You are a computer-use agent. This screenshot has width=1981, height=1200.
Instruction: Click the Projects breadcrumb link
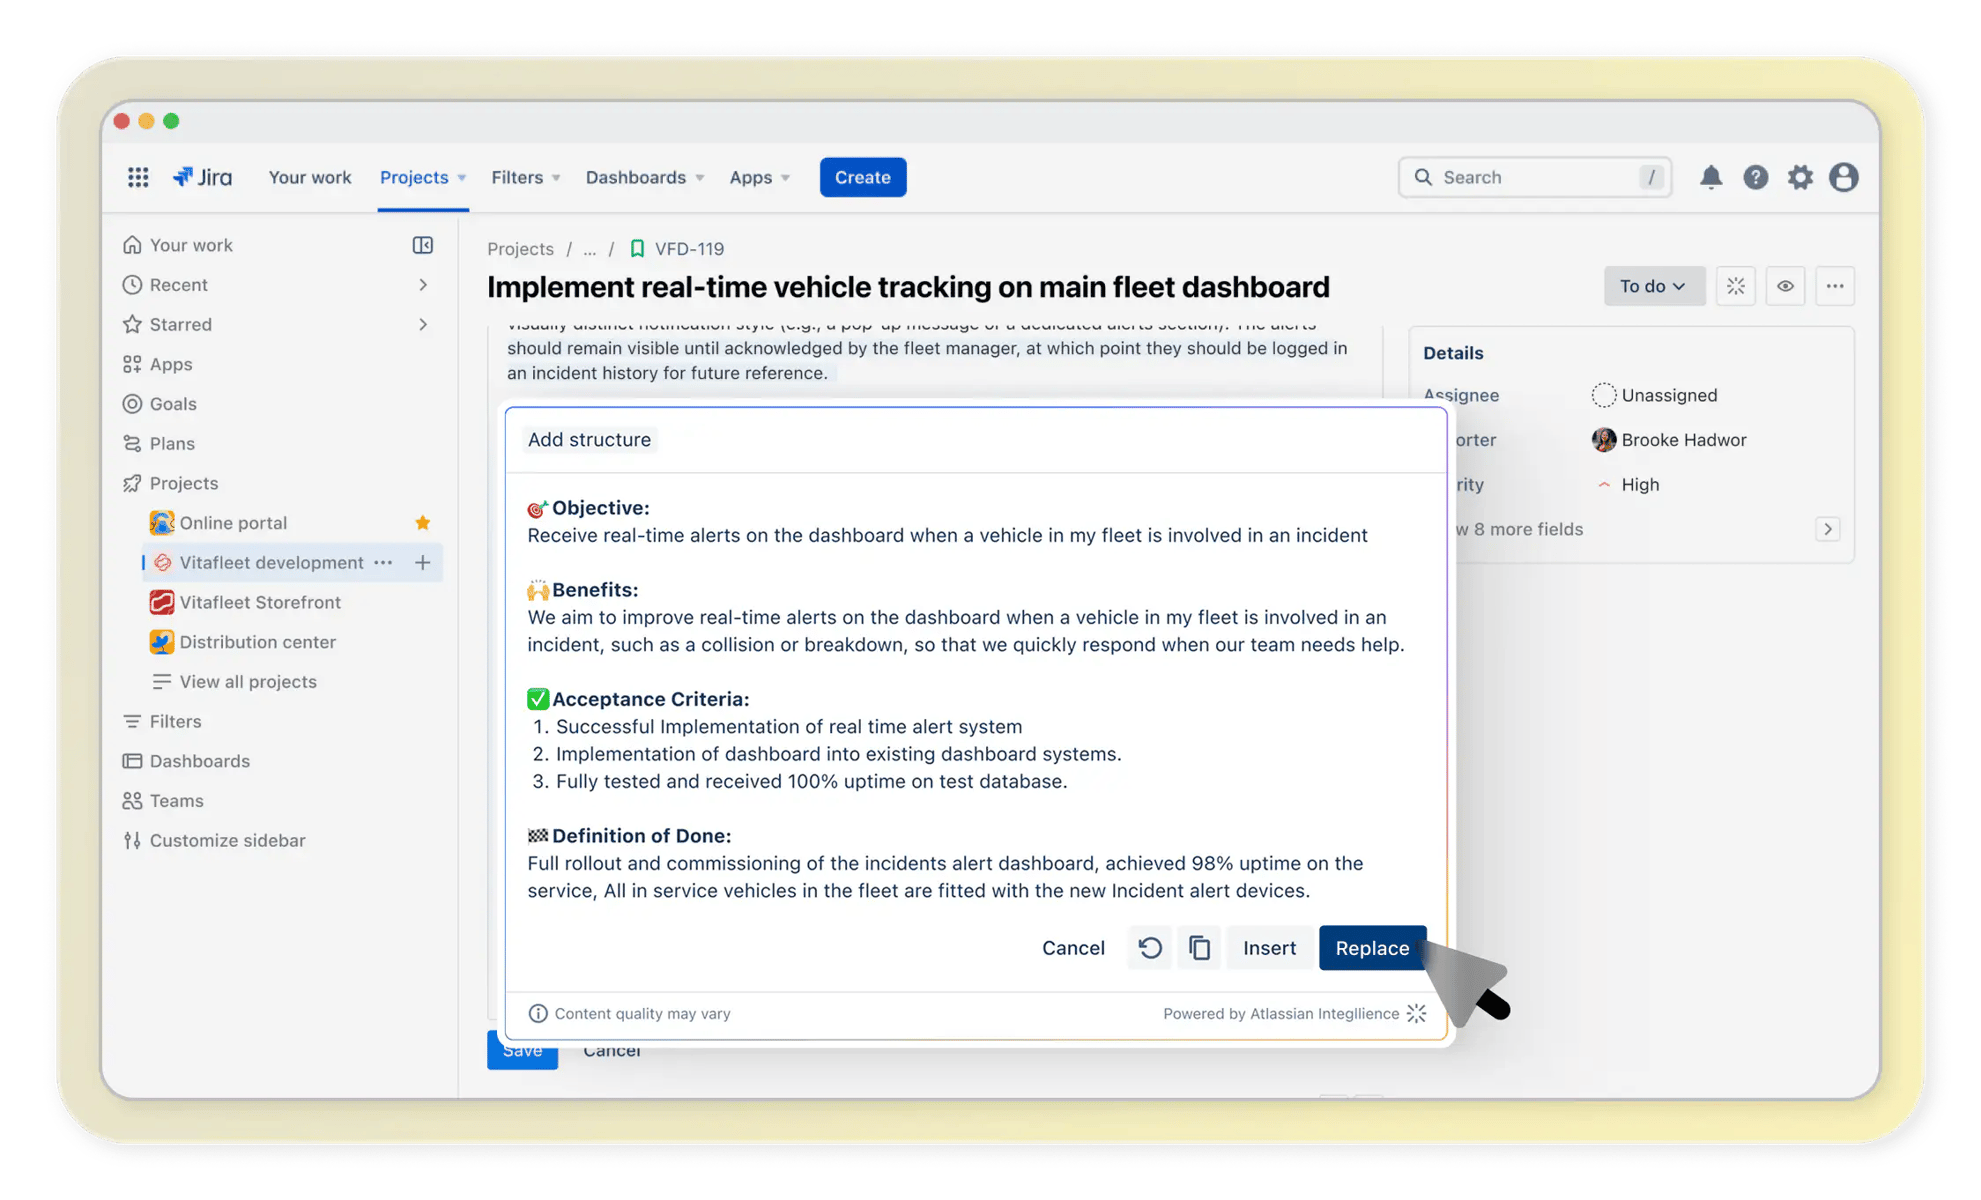click(520, 249)
